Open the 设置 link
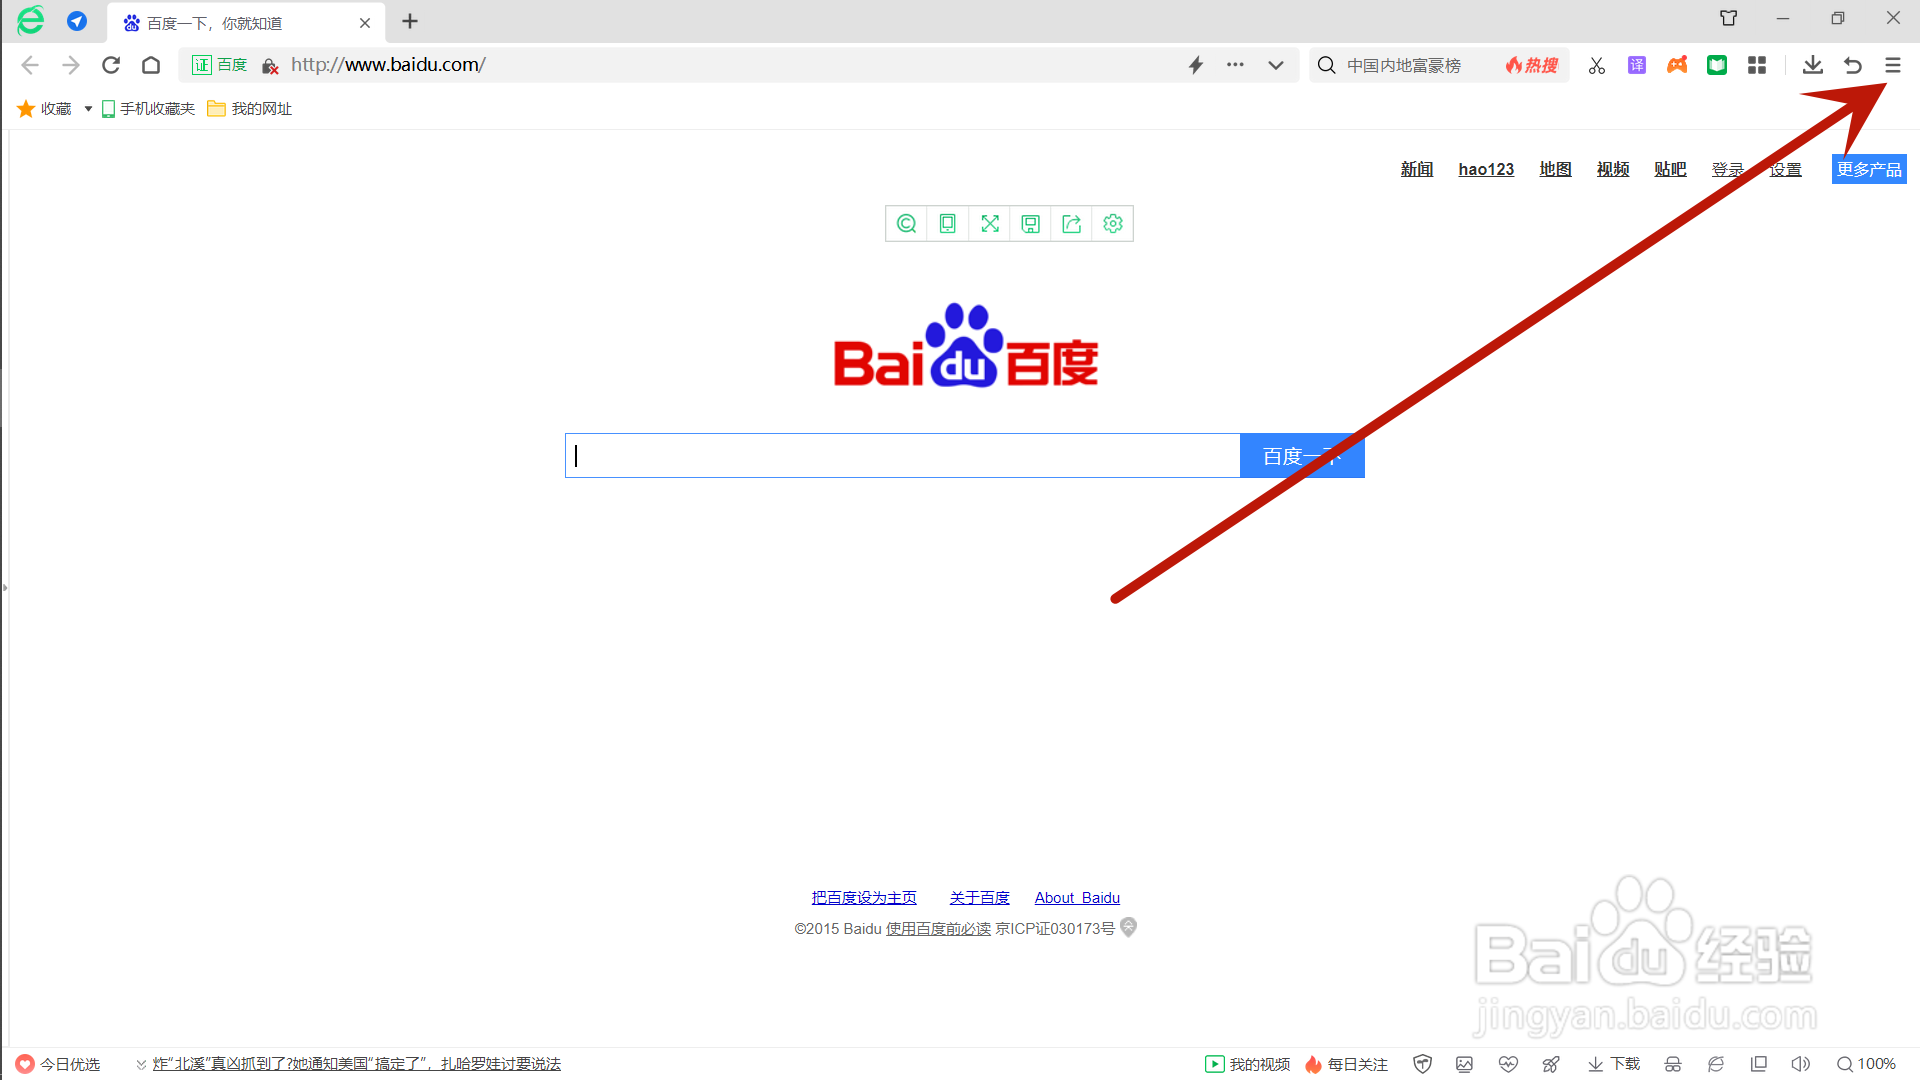Image resolution: width=1920 pixels, height=1080 pixels. [x=1786, y=169]
